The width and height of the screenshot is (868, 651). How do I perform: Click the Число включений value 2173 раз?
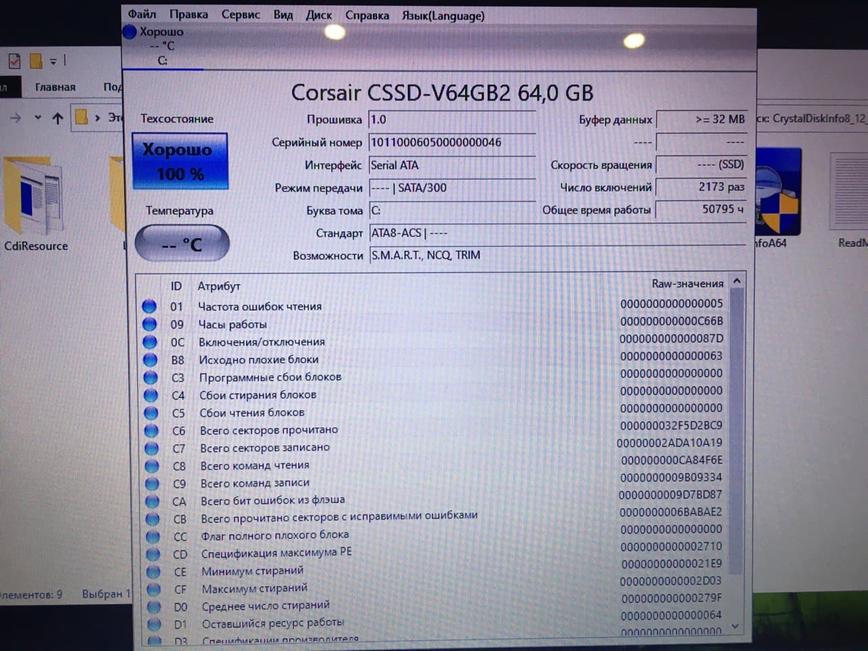point(701,187)
